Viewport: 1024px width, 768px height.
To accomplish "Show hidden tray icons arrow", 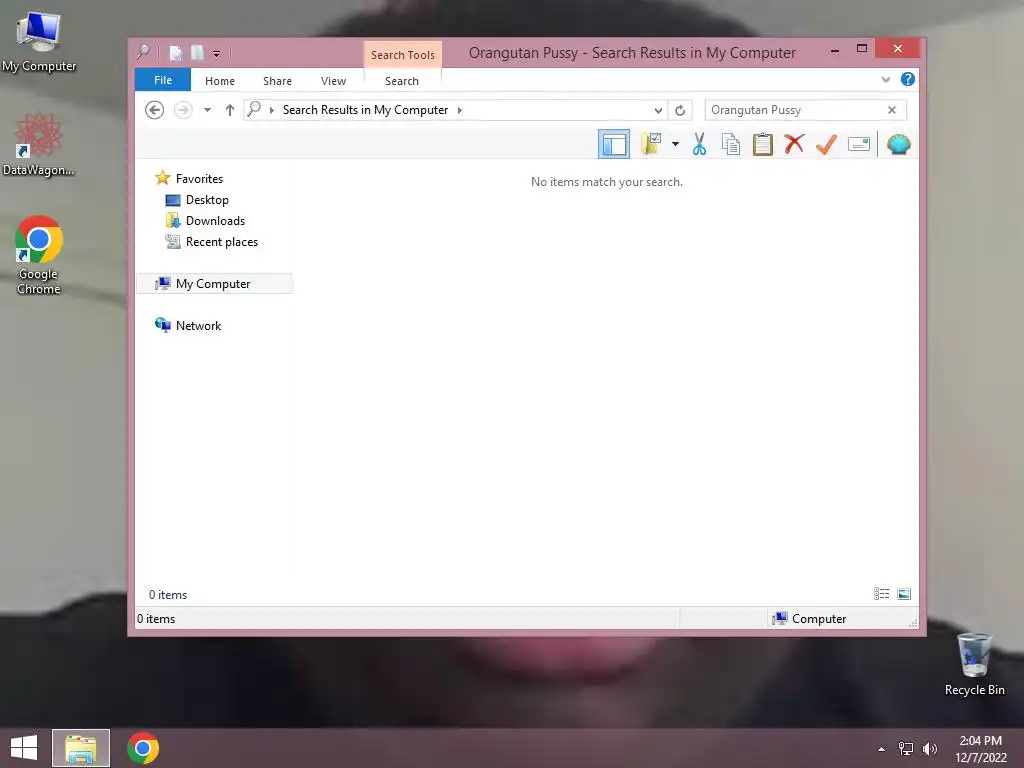I will pos(882,749).
